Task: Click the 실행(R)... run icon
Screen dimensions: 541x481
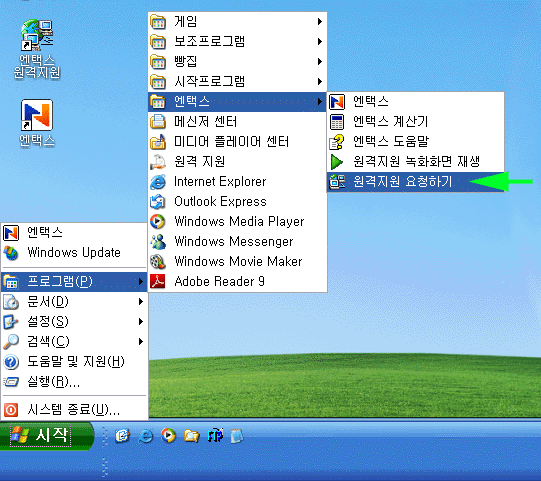Action: [11, 382]
